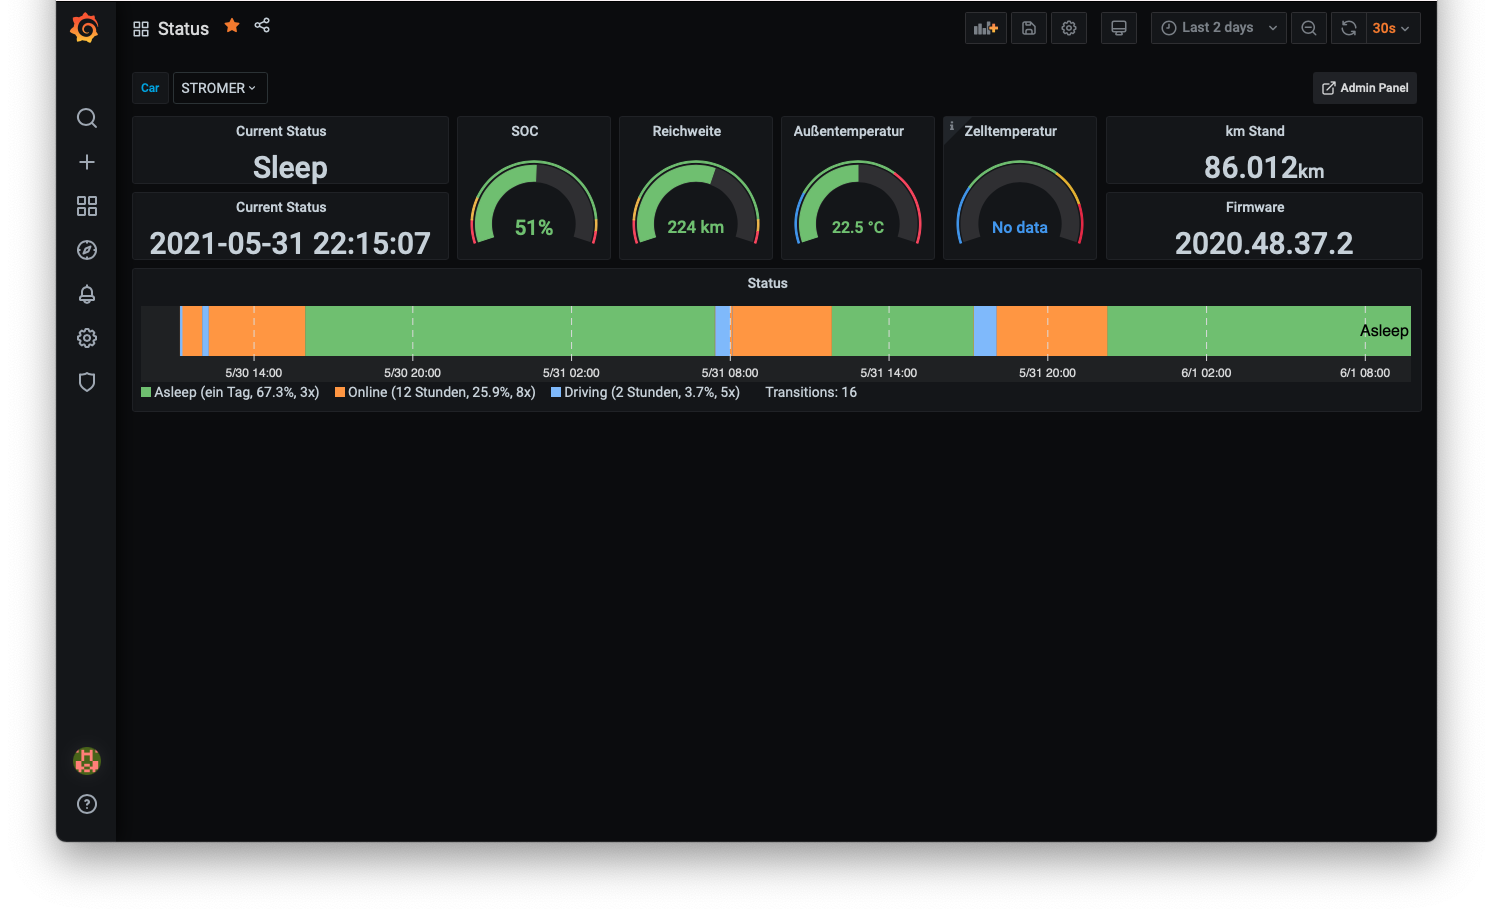Click the Admin Panel link button
1492x914 pixels.
[1364, 88]
